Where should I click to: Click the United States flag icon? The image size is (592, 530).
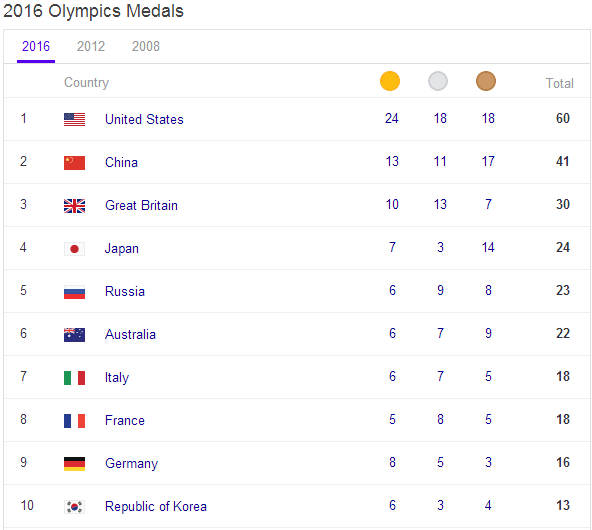coord(74,120)
